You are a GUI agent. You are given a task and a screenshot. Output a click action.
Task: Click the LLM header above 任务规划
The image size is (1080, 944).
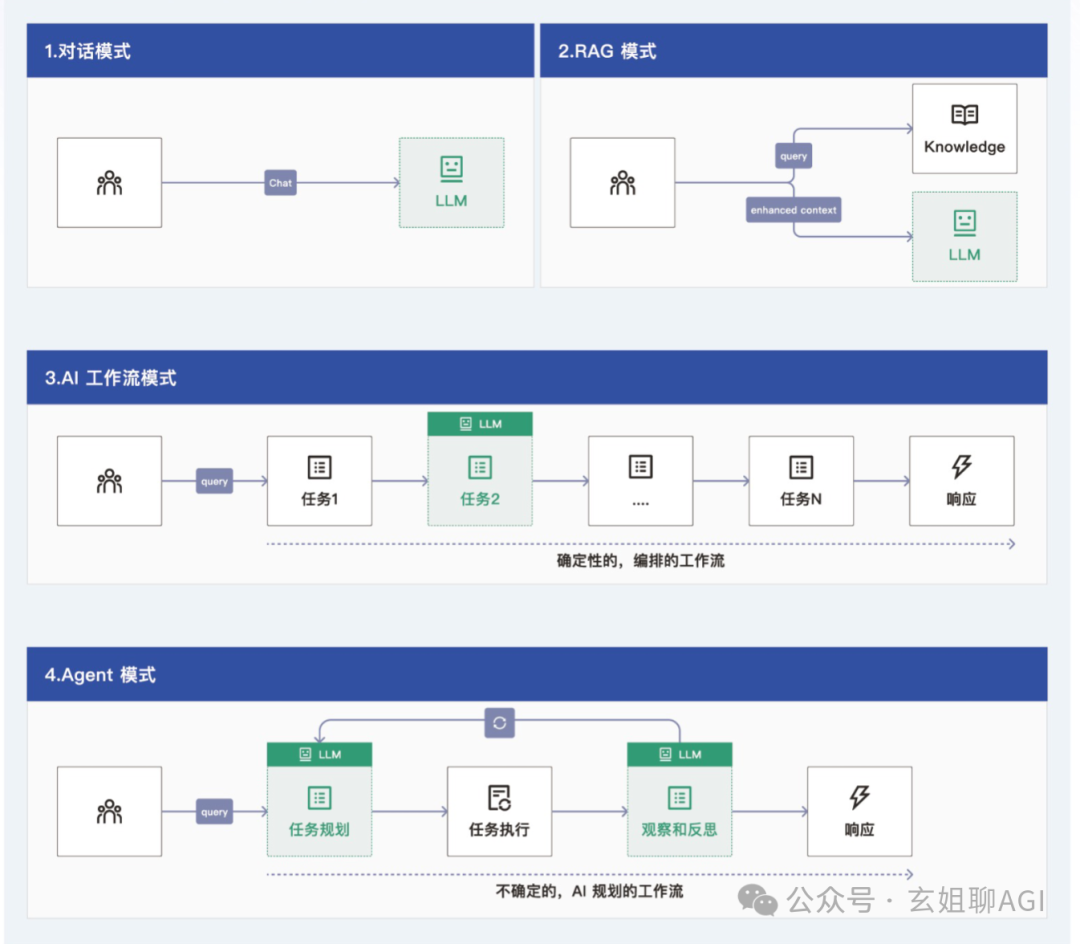(320, 754)
